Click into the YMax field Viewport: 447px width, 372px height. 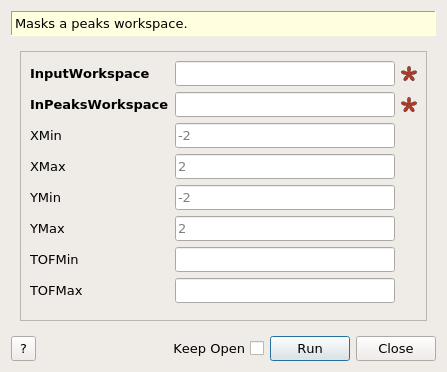point(285,229)
